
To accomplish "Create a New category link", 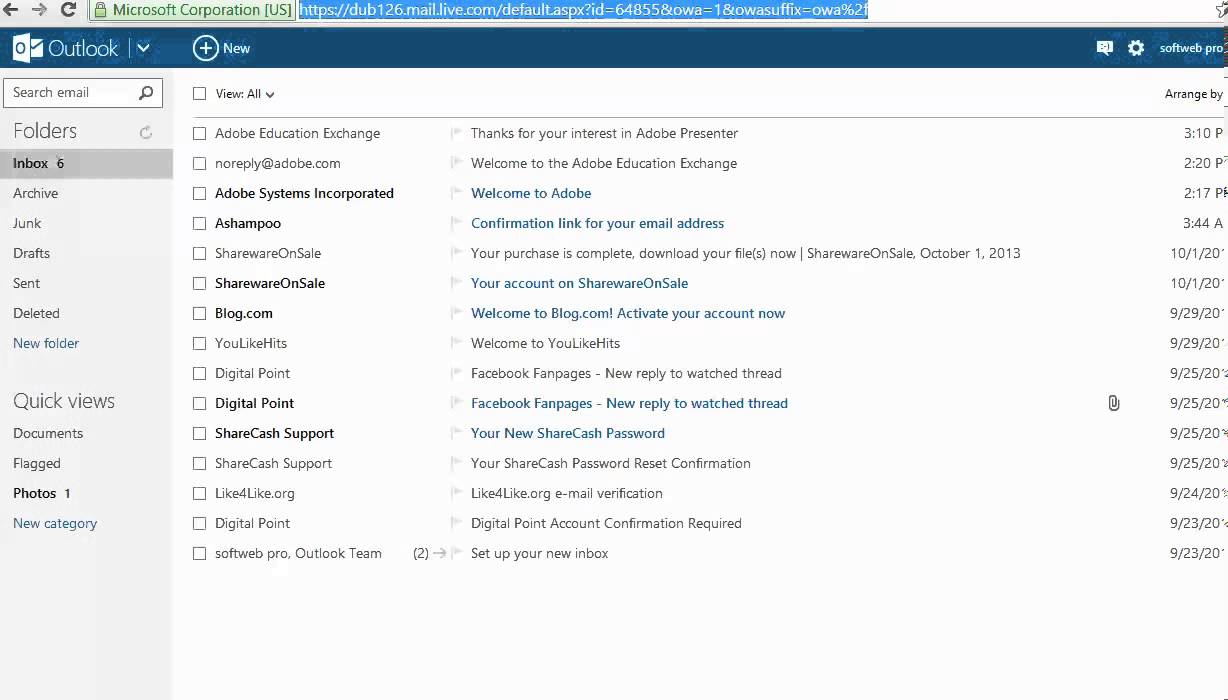I will pyautogui.click(x=55, y=523).
